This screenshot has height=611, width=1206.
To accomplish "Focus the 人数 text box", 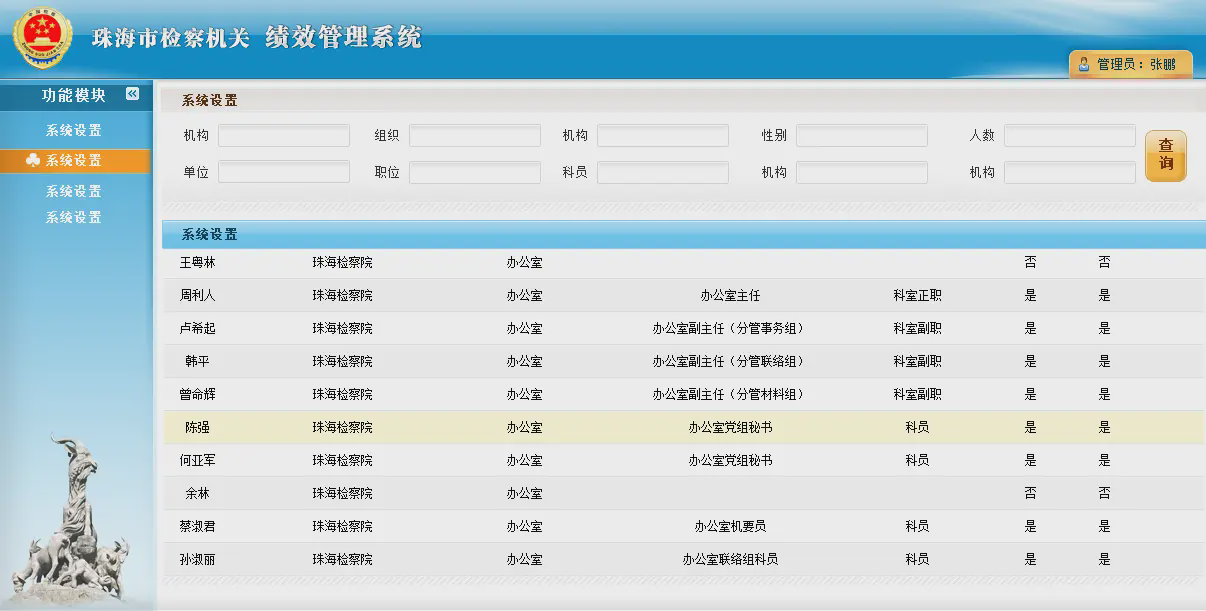I will point(1069,135).
